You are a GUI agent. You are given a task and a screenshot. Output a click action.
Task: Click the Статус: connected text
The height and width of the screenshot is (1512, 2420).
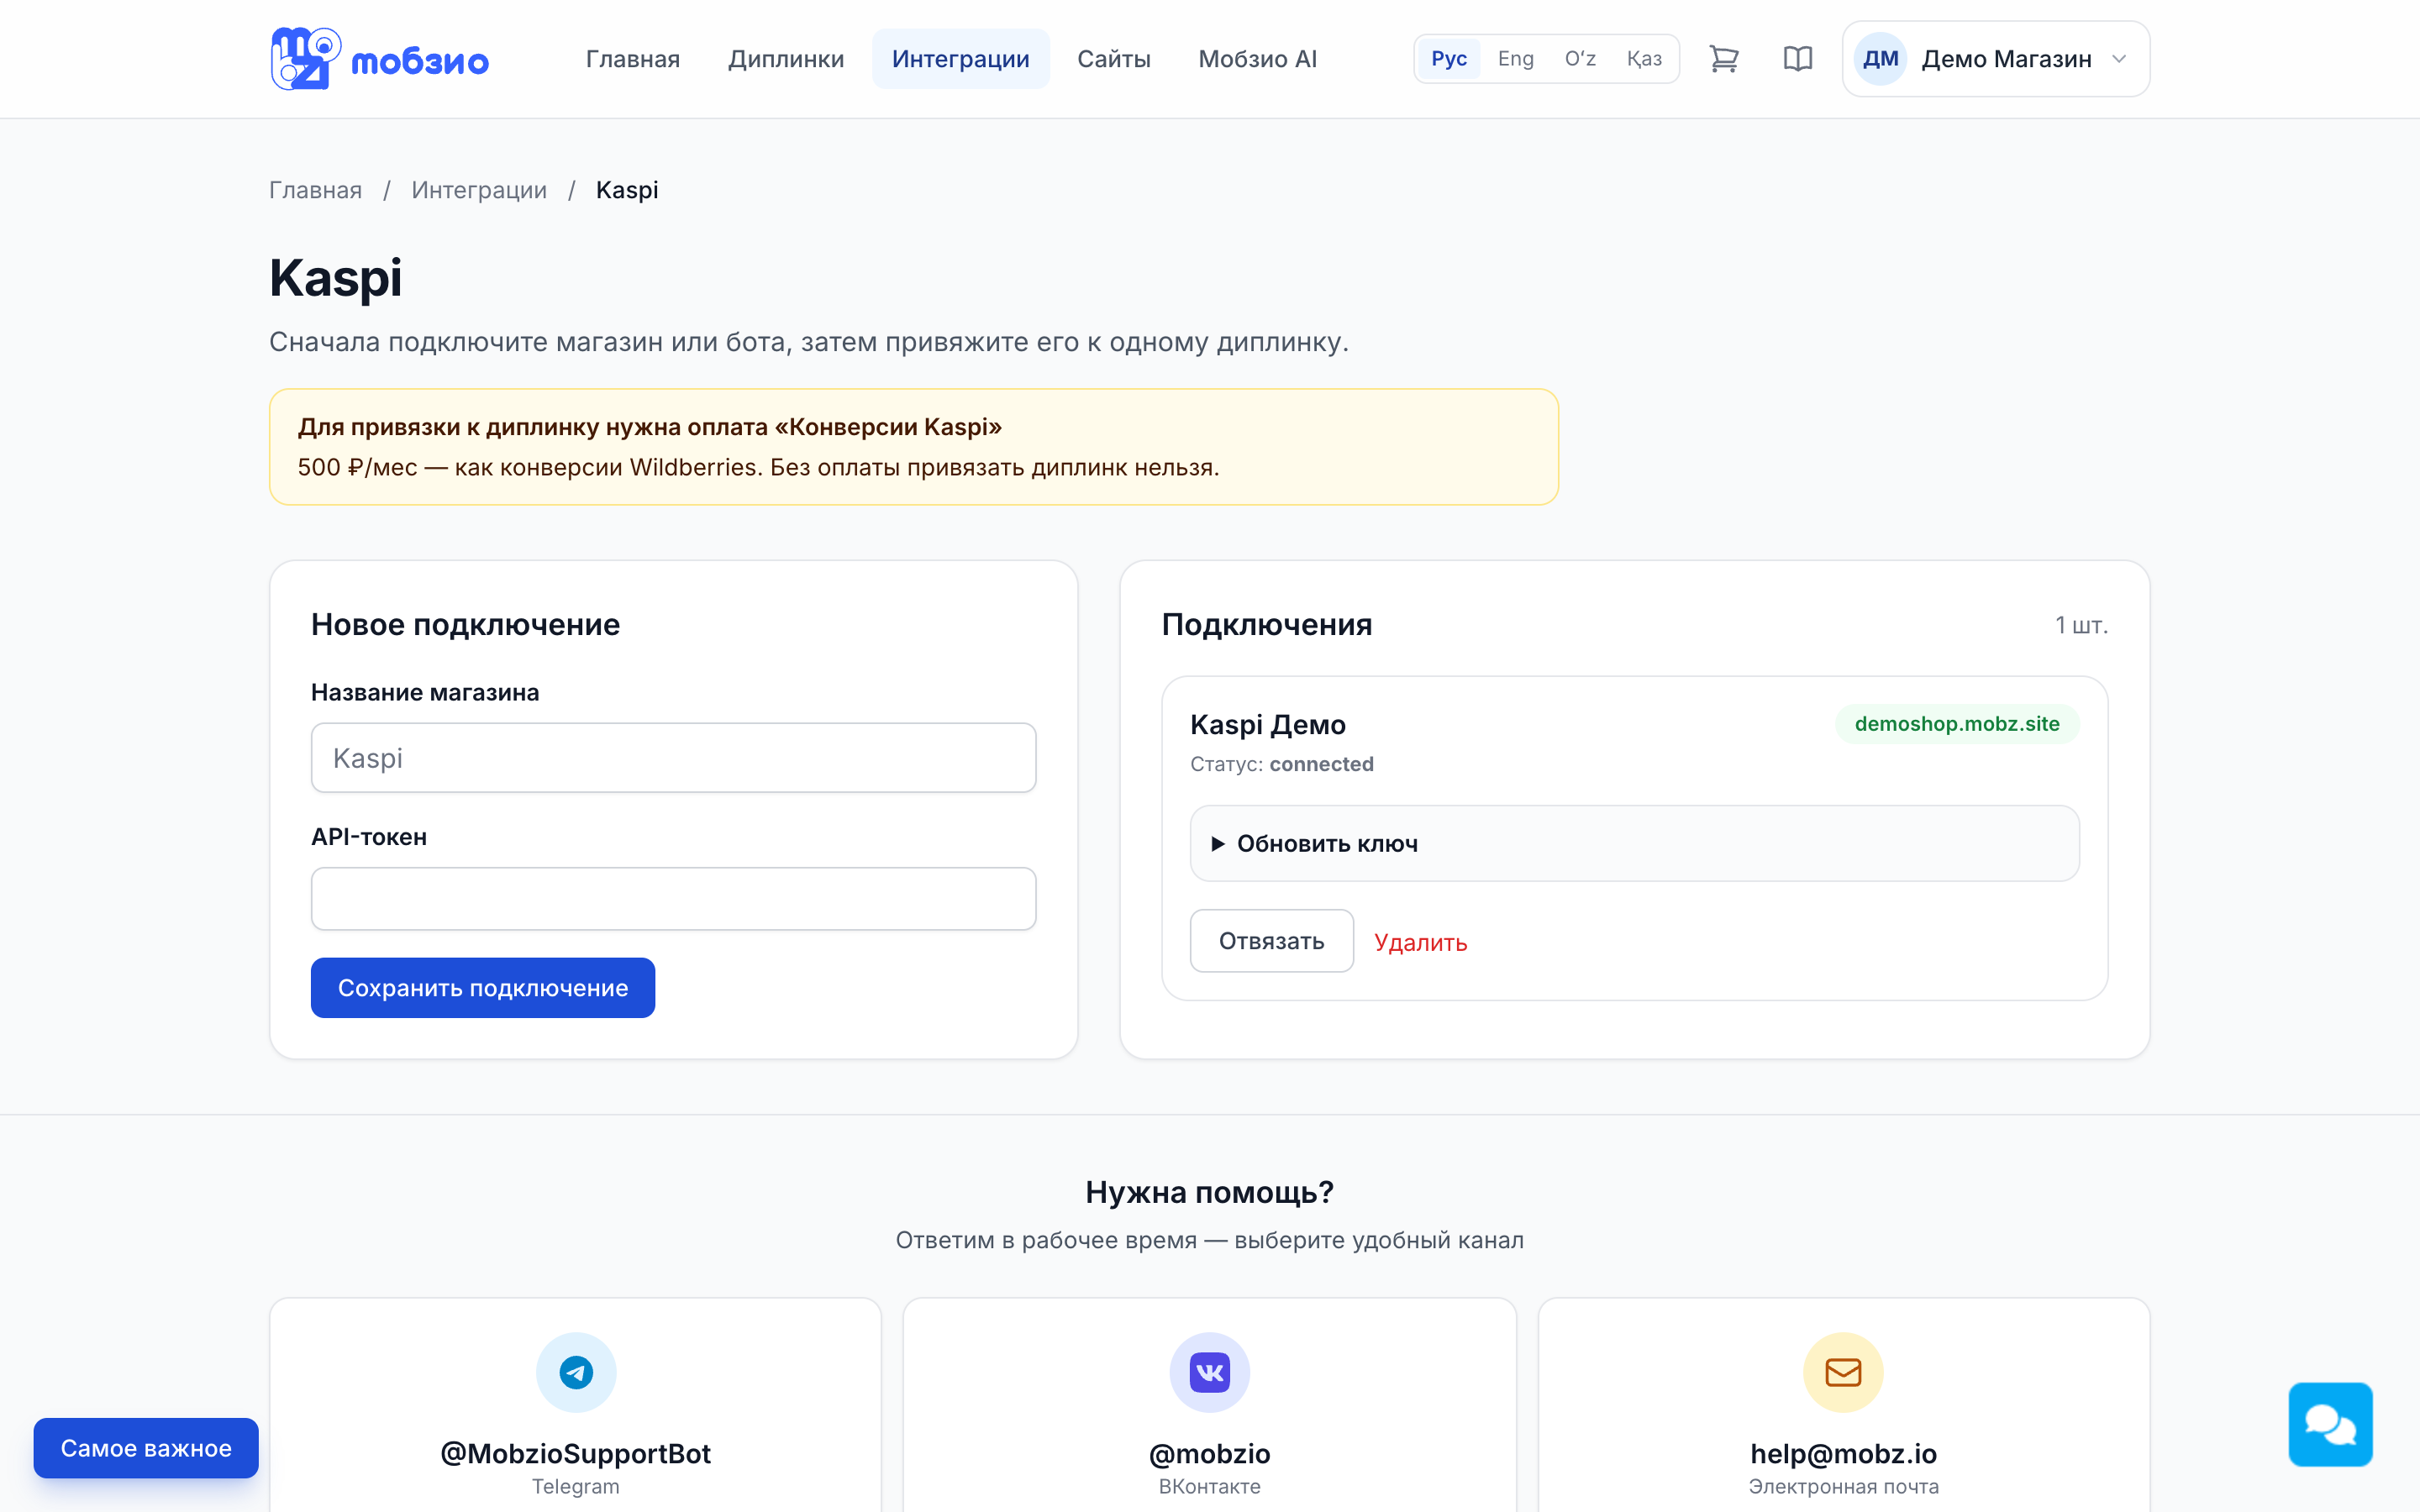[x=1282, y=764]
